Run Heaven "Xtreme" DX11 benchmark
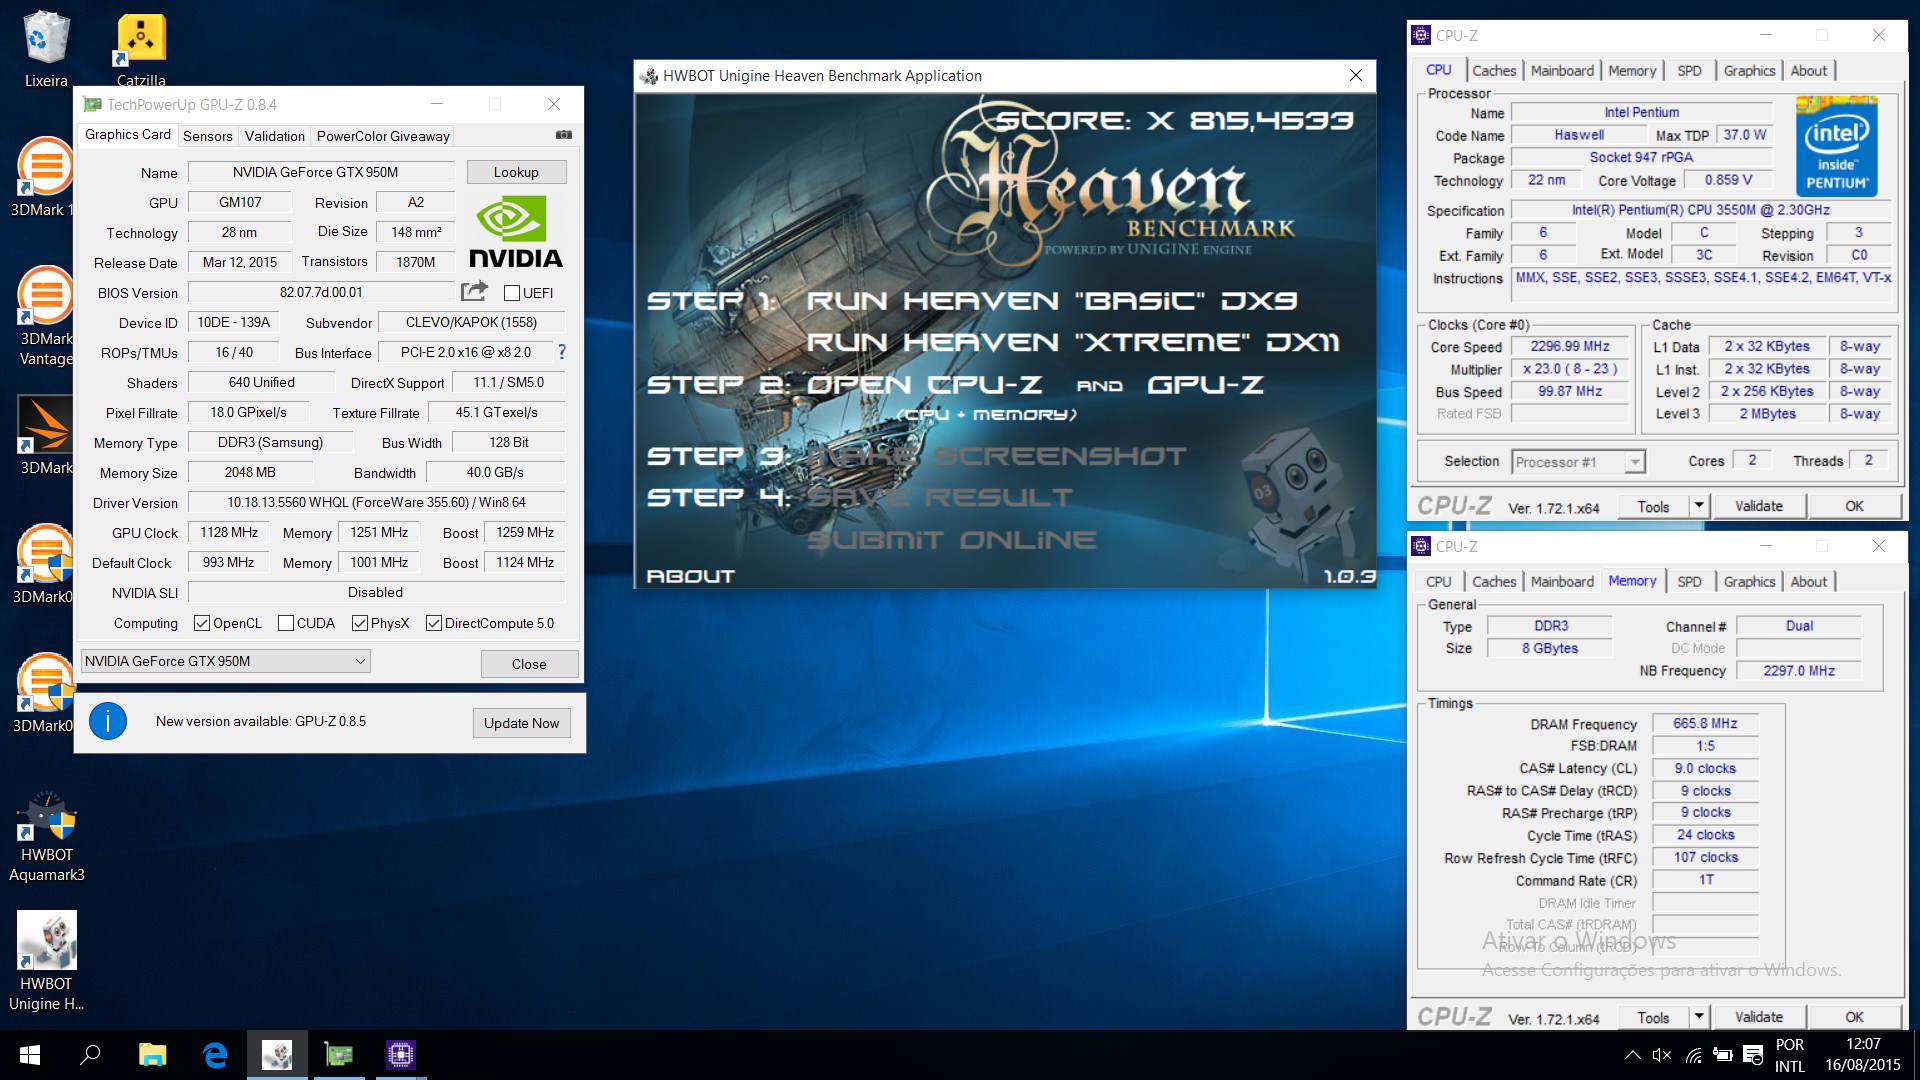This screenshot has height=1080, width=1920. (x=1073, y=342)
